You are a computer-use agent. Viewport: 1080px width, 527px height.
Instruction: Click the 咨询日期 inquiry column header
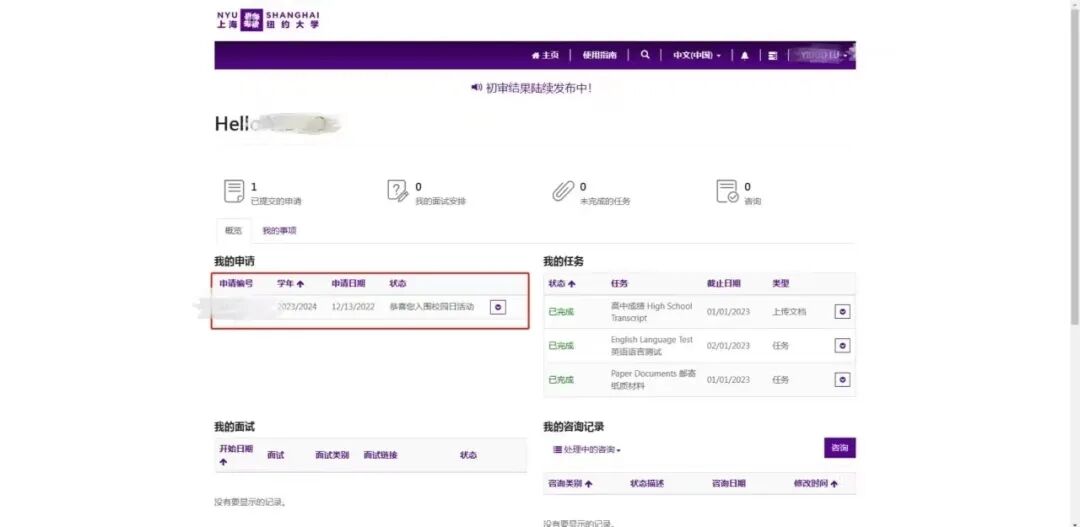(729, 484)
